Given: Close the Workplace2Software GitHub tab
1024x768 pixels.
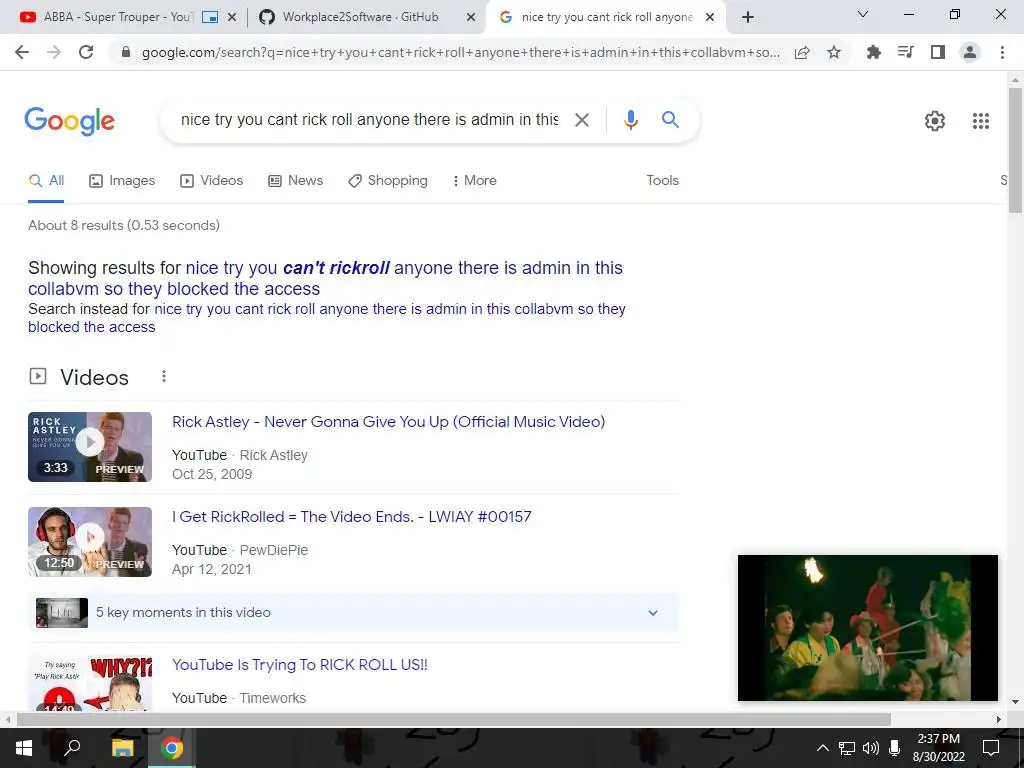Looking at the screenshot, I should coord(470,18).
